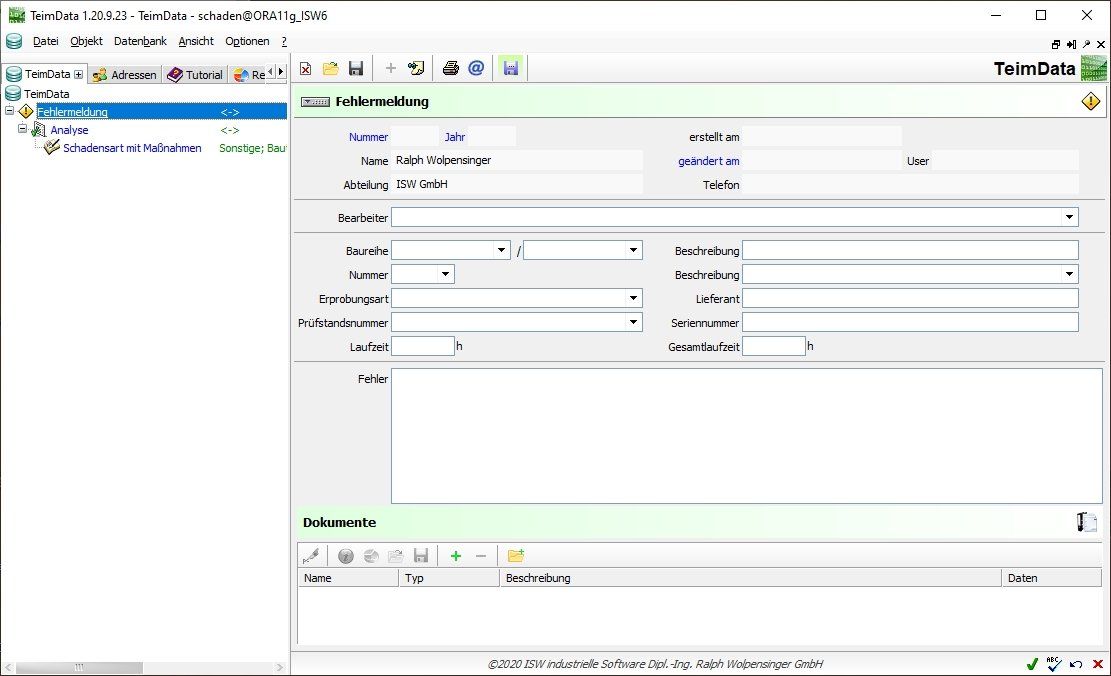Collapse the Analyse tree branch
Image resolution: width=1111 pixels, height=676 pixels.
click(22, 129)
